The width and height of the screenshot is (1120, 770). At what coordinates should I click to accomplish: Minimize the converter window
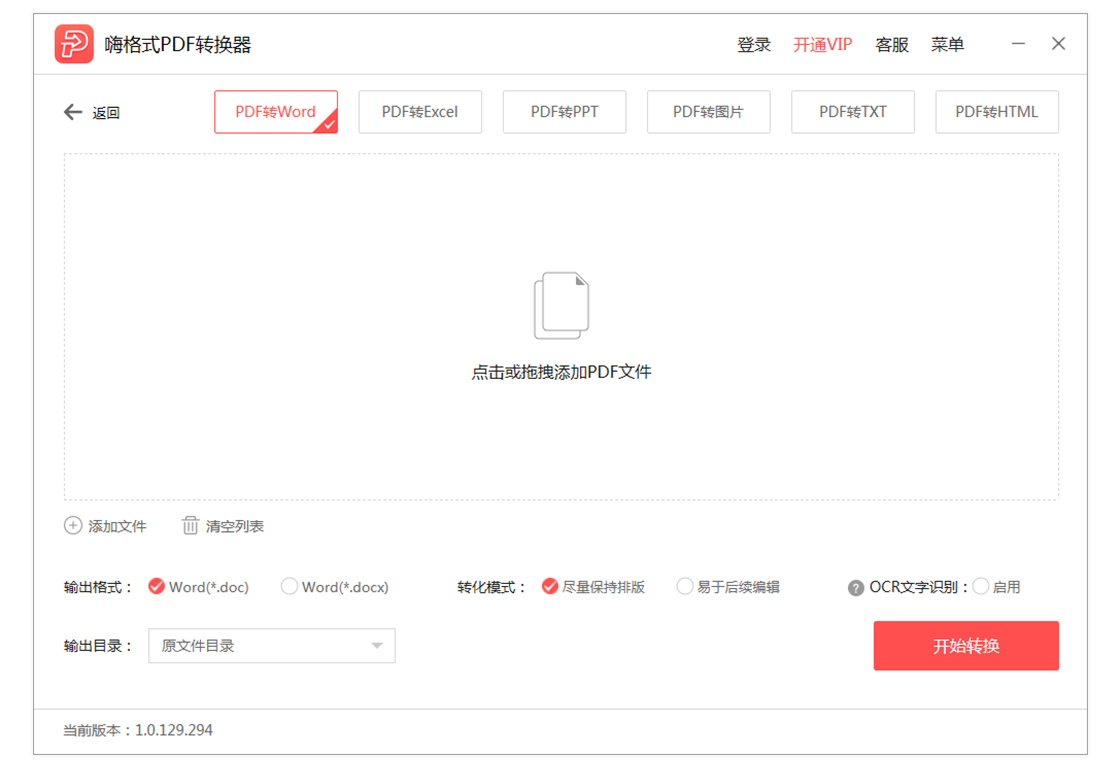[x=1019, y=44]
